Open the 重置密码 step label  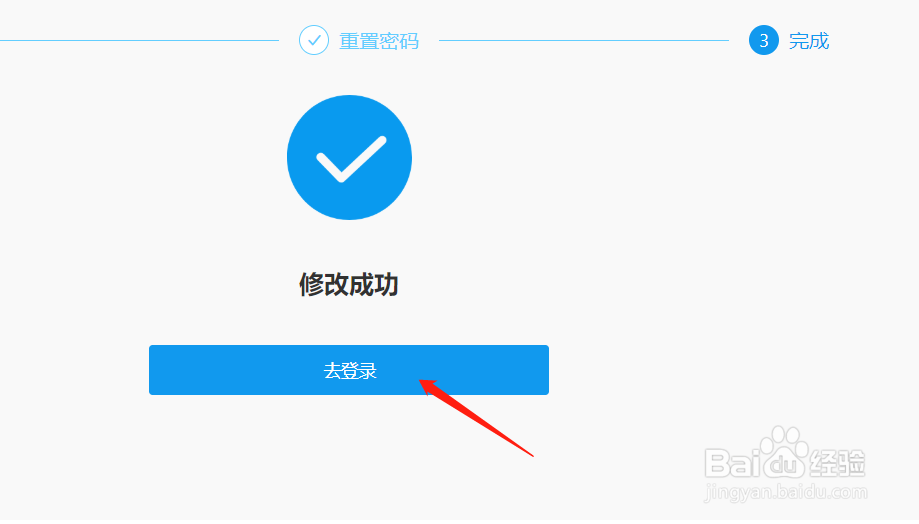pos(379,41)
